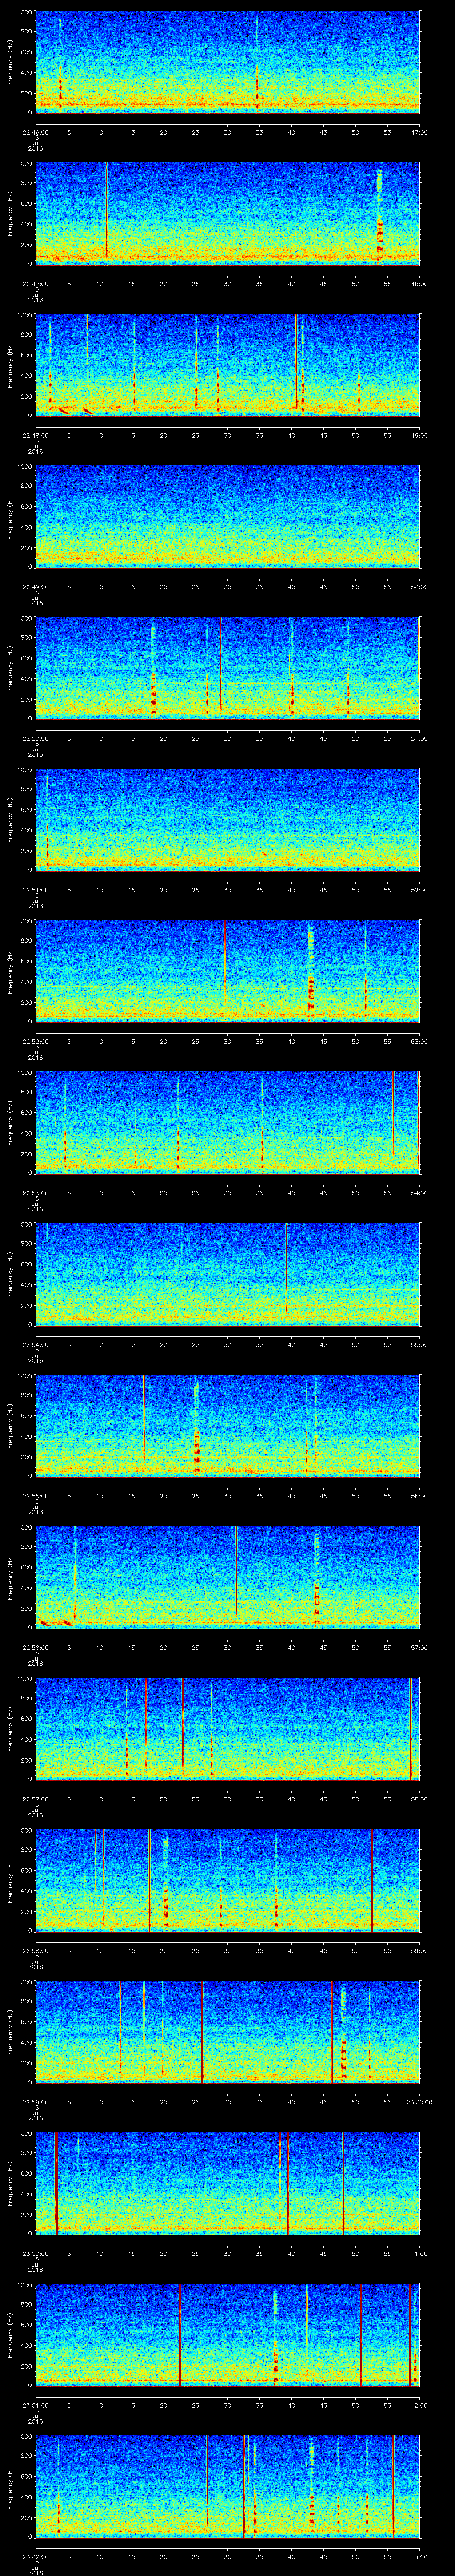Image resolution: width=455 pixels, height=2576 pixels.
Task: Click the 22:52:00 start time label
Action: [x=35, y=1041]
